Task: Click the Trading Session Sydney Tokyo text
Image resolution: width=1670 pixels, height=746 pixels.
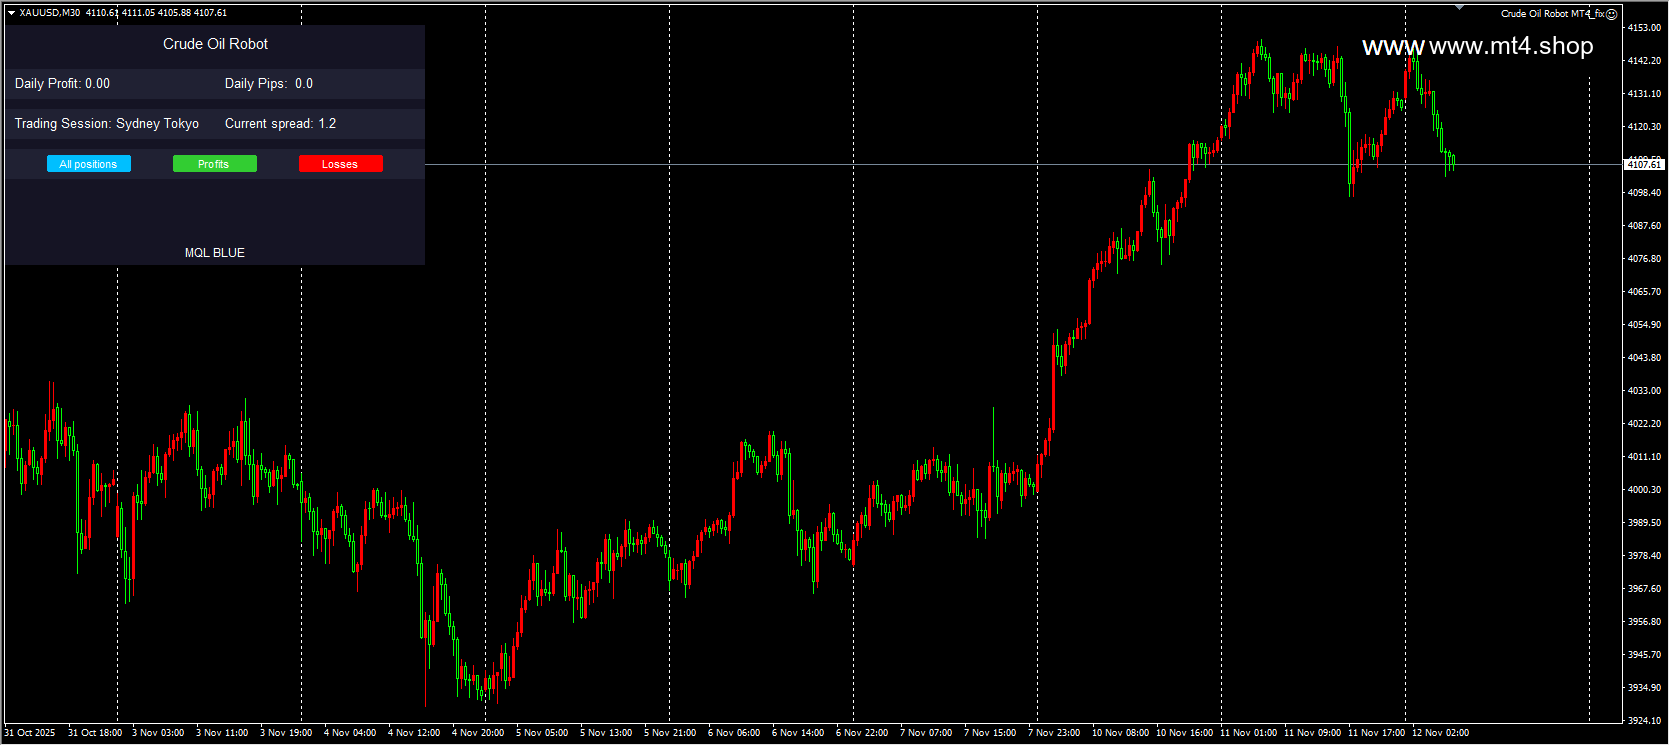Action: [x=107, y=124]
